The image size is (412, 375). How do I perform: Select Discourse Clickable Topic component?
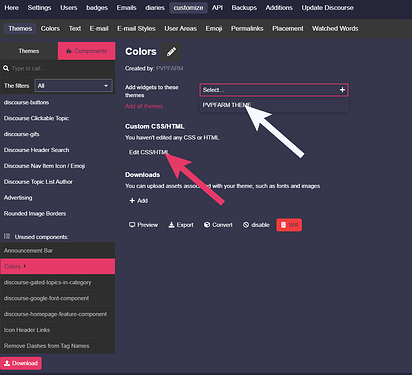[58, 118]
